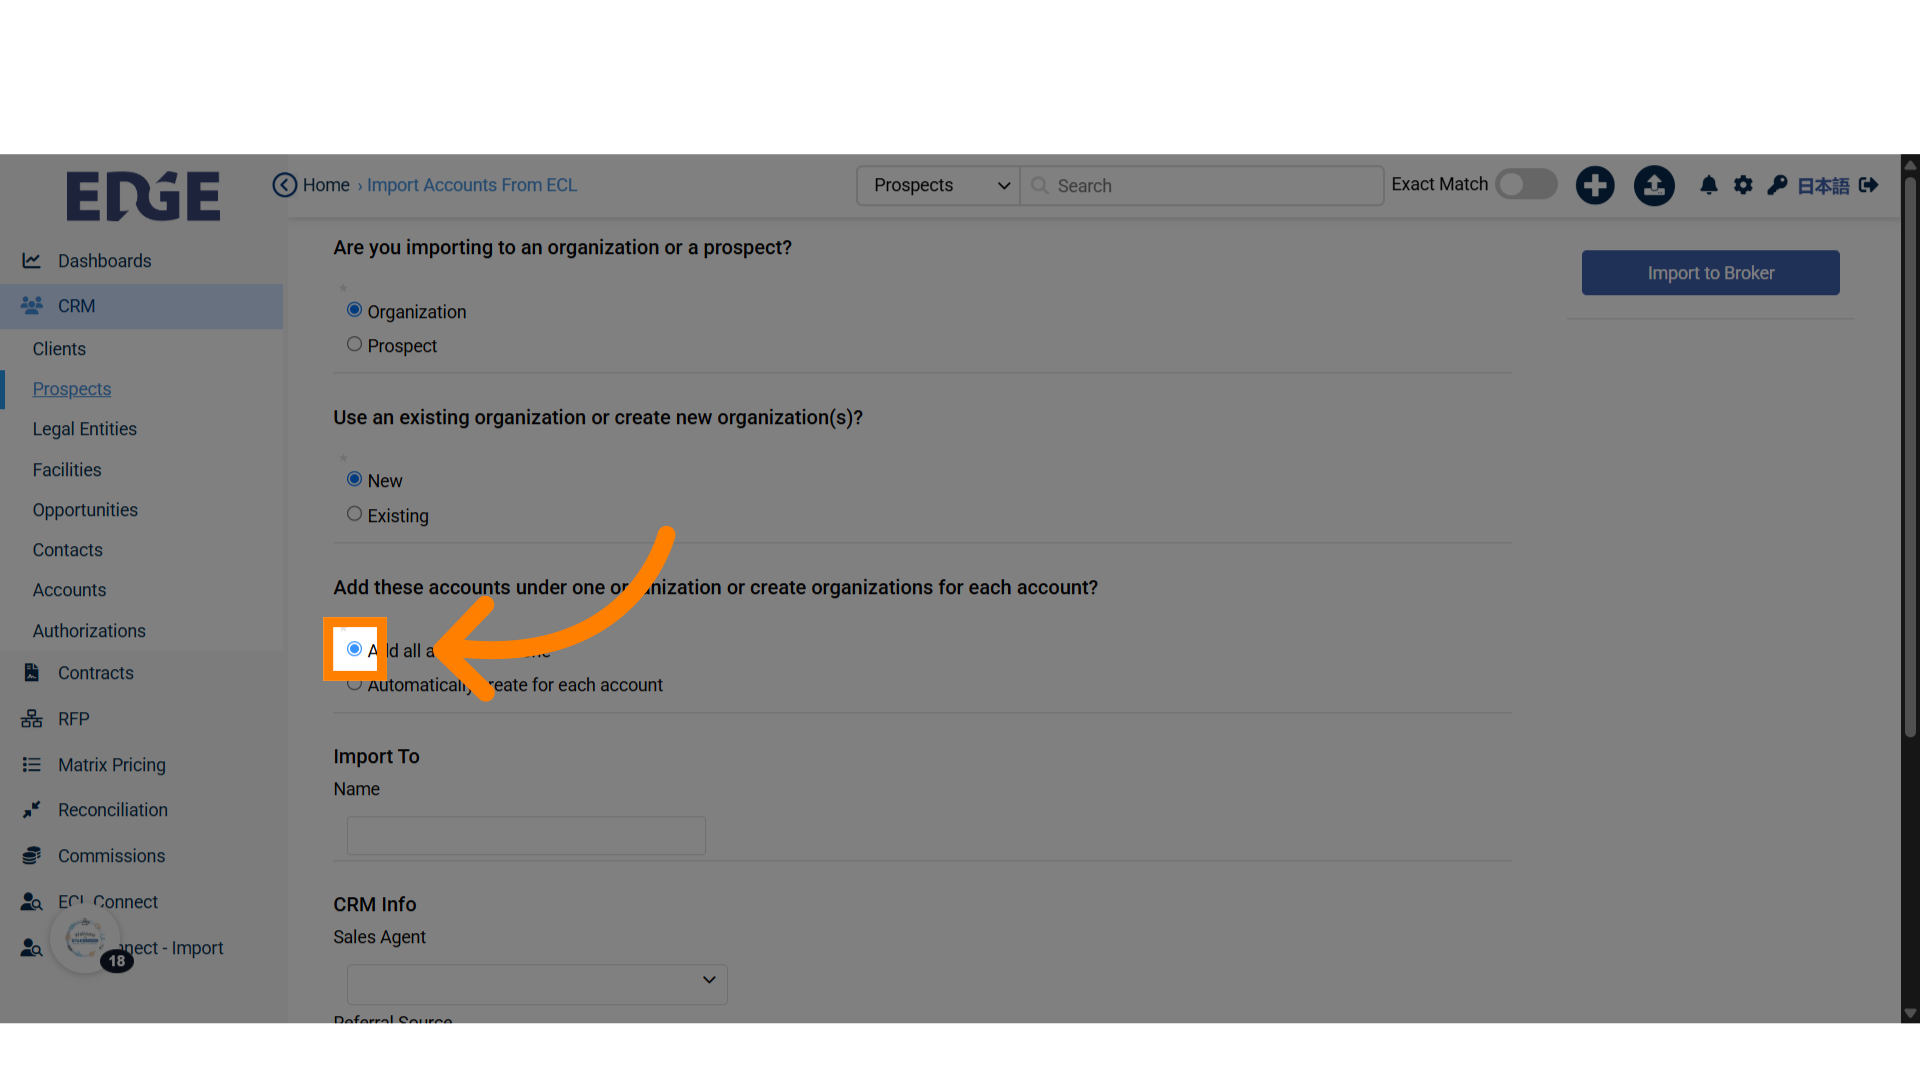
Task: Open Contracts in sidebar
Action: click(x=95, y=673)
